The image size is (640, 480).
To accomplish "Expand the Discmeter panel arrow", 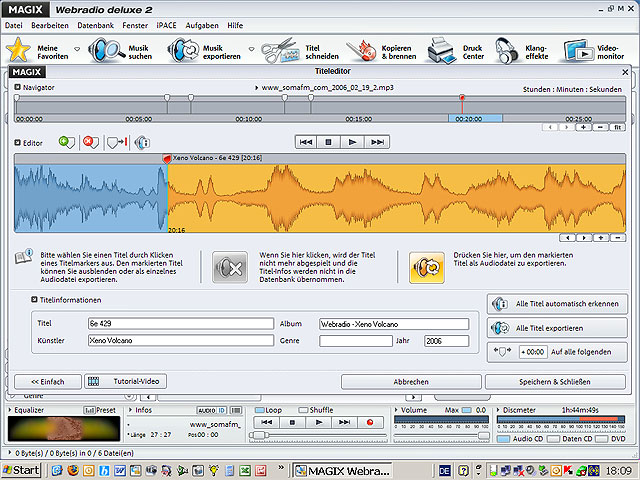I will tap(498, 410).
